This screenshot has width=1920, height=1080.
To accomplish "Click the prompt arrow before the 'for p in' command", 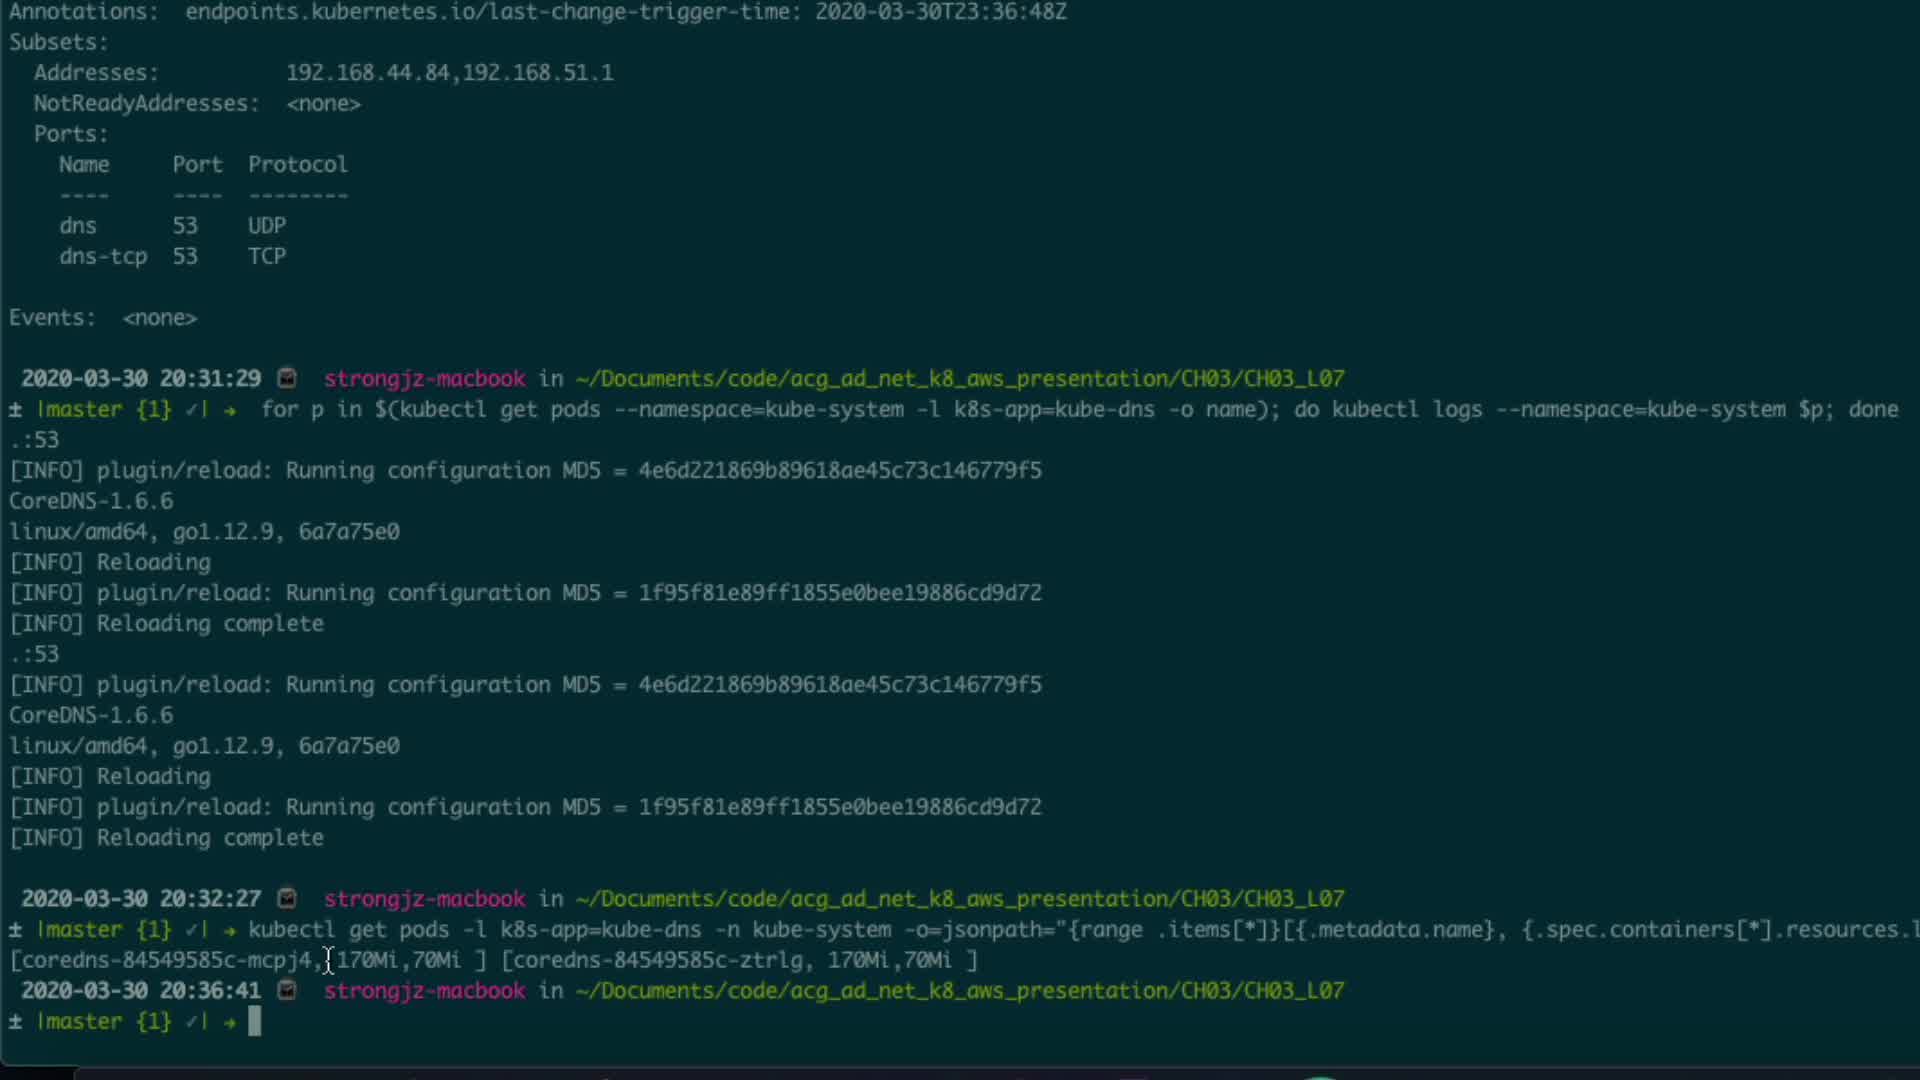I will (x=230, y=410).
